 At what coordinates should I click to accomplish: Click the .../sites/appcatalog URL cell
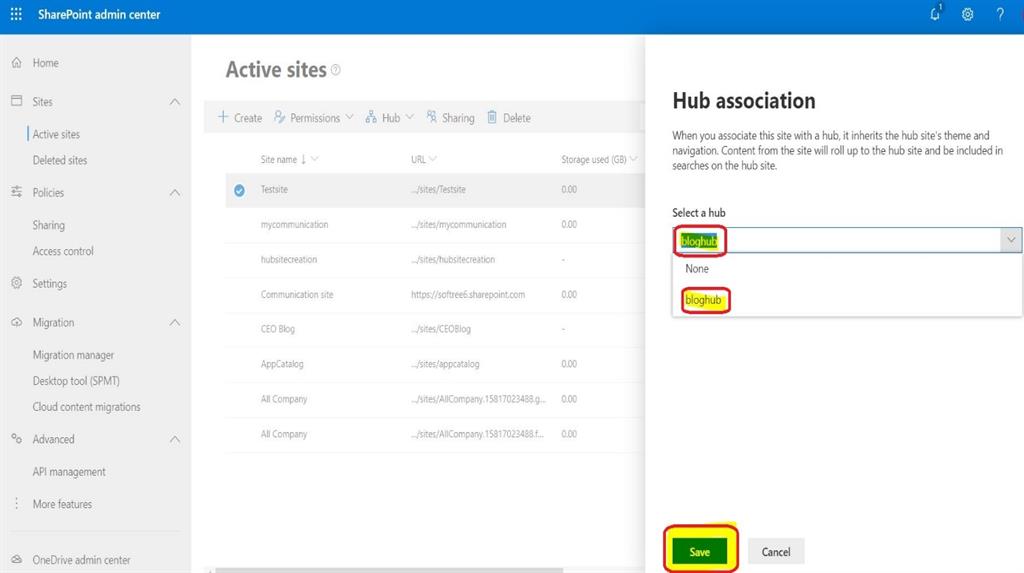tap(445, 364)
